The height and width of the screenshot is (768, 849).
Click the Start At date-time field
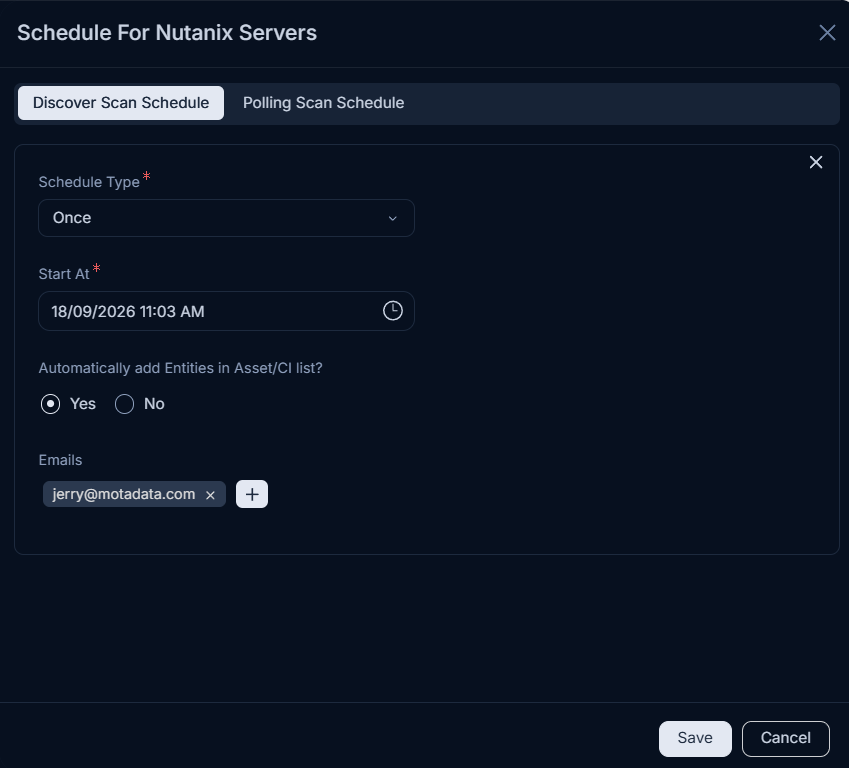(226, 311)
